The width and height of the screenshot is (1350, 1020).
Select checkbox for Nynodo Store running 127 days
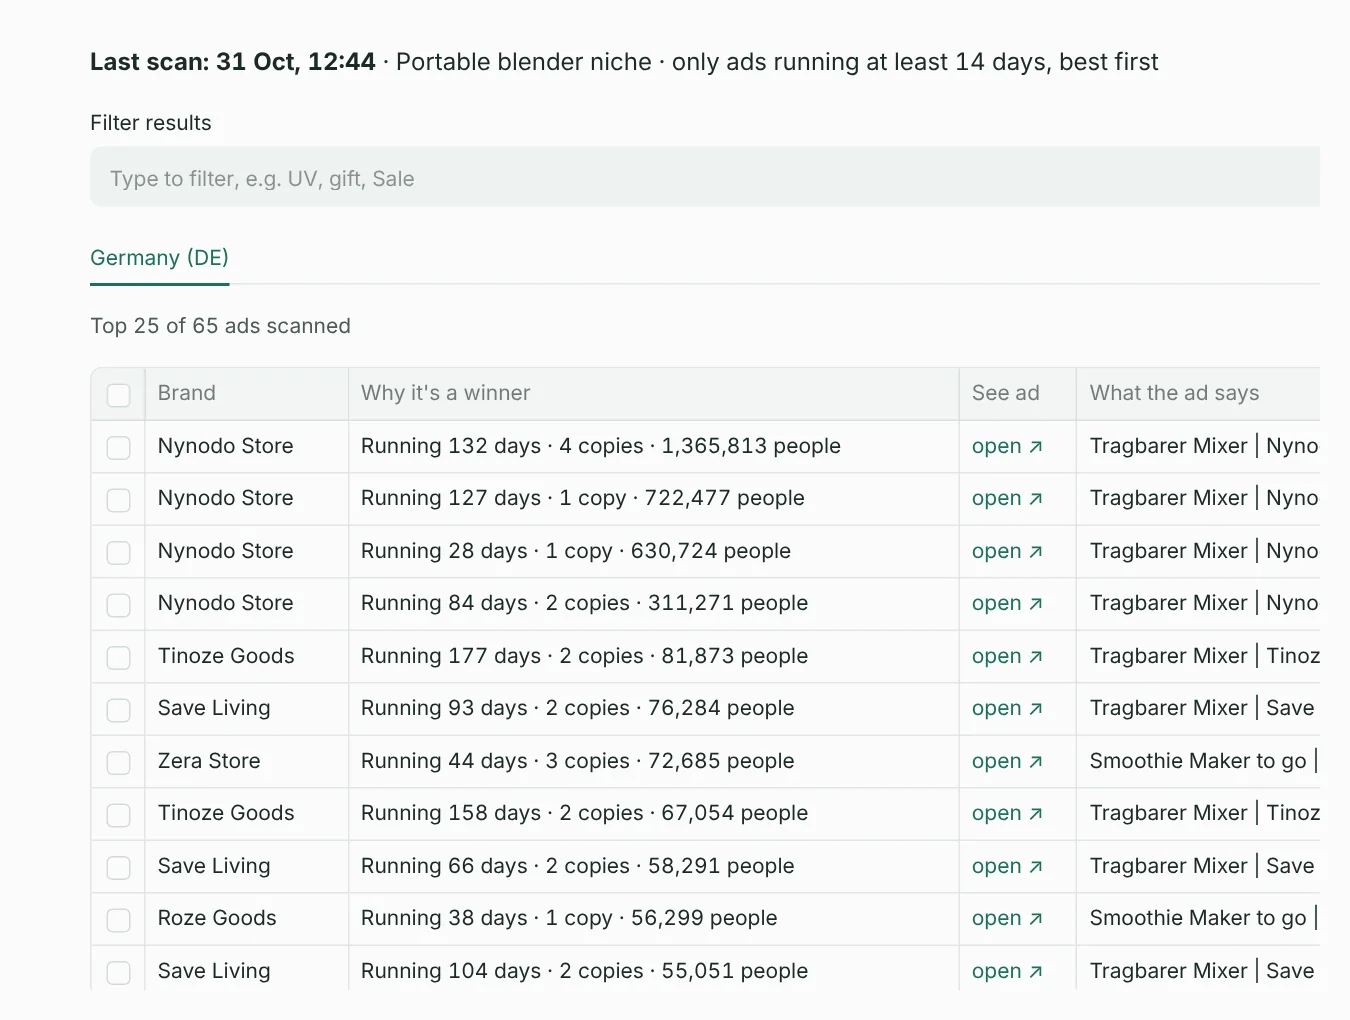119,499
